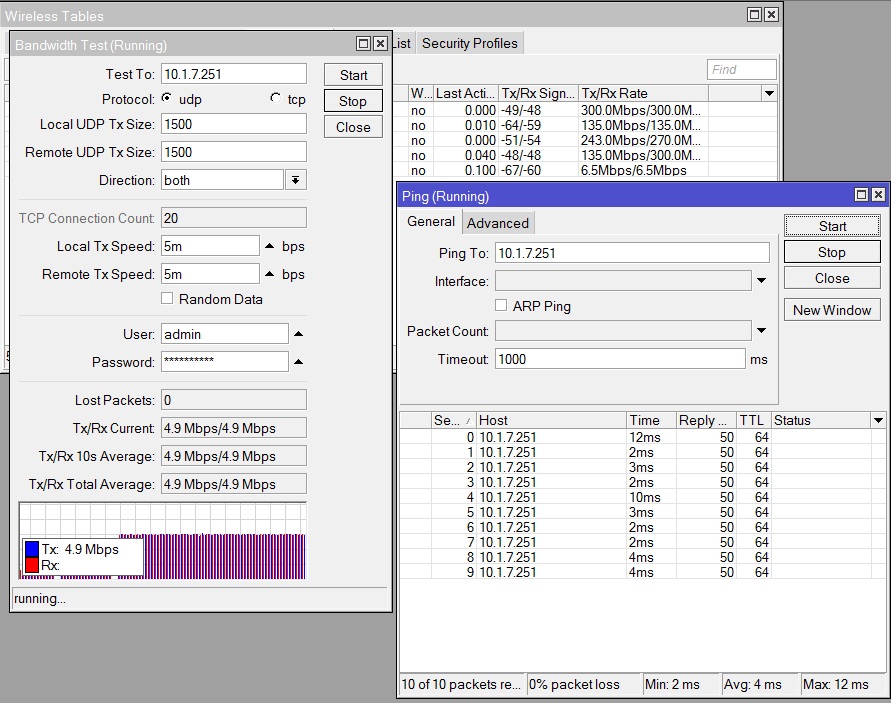Screen dimensions: 891x703
Task: Open the Security Profiles tab
Action: (469, 43)
